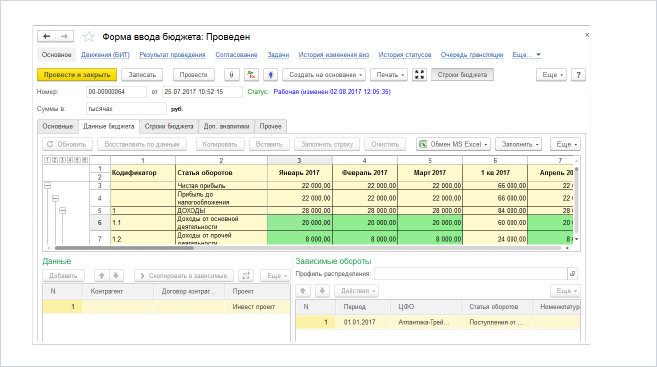Click the Заполнить строку button
The width and height of the screenshot is (657, 367).
(327, 144)
